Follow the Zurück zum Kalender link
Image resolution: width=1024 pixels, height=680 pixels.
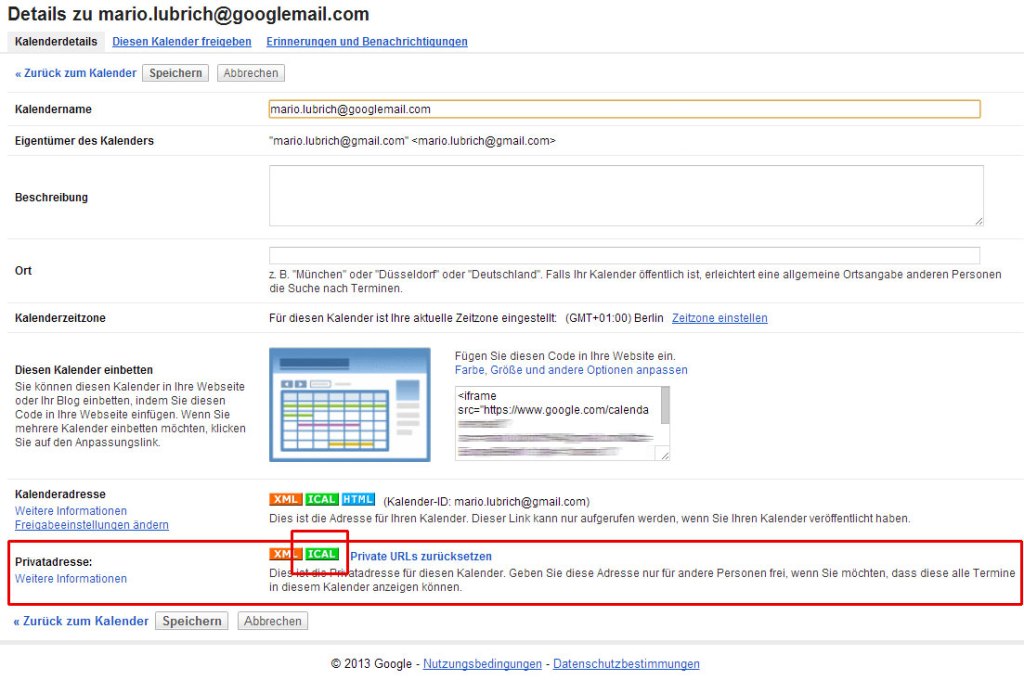click(74, 73)
